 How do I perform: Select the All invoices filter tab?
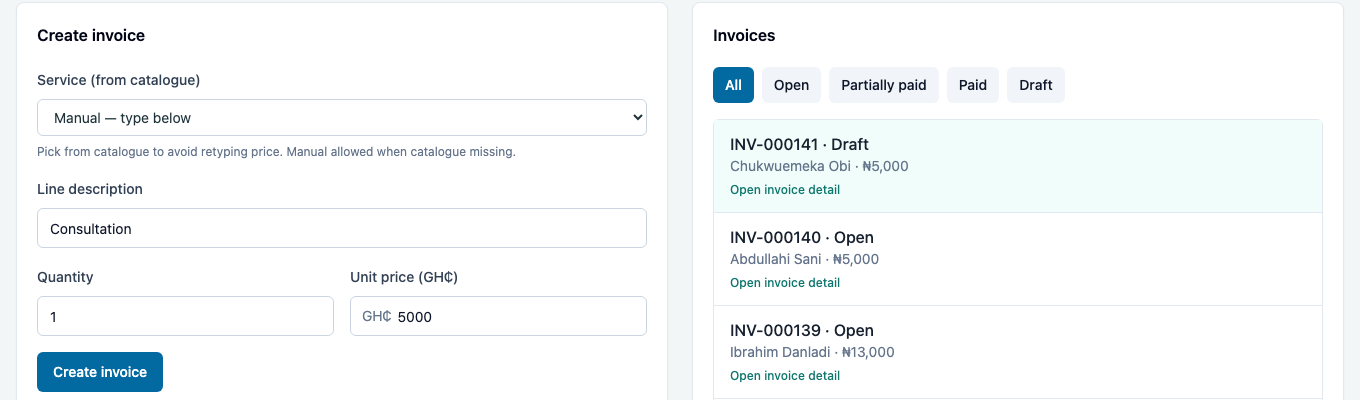coord(733,85)
